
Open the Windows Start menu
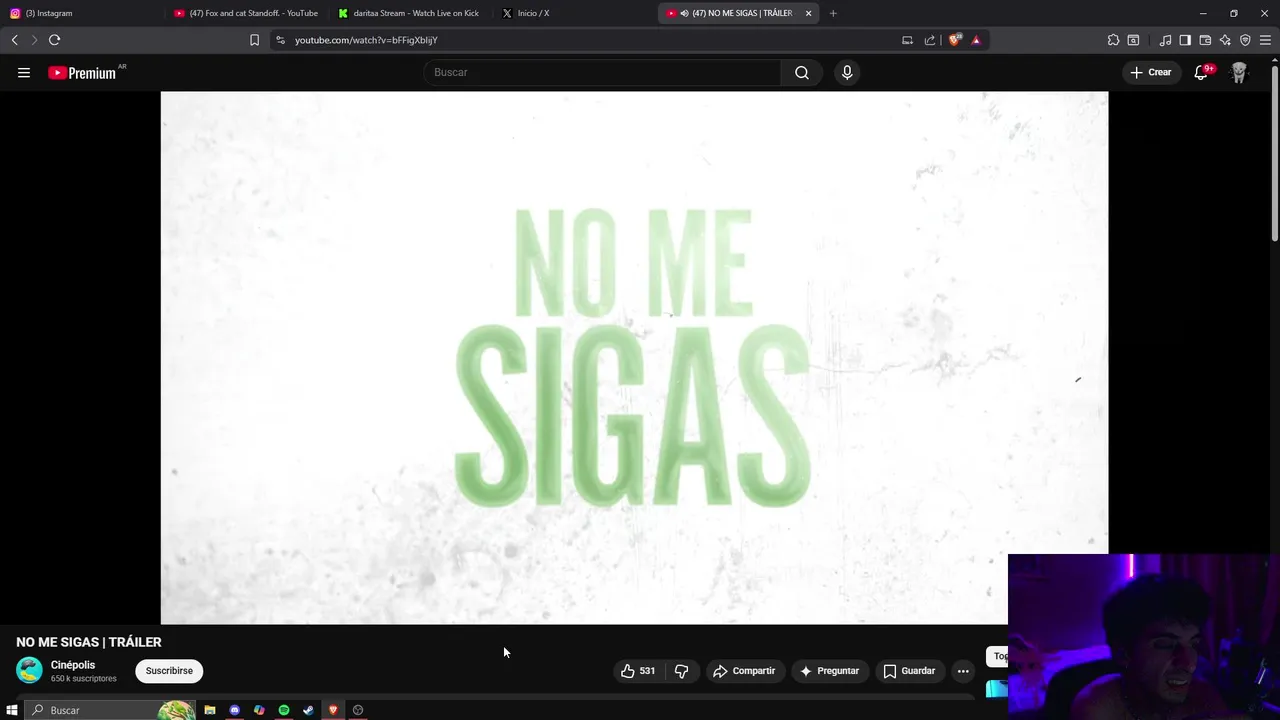coord(12,710)
